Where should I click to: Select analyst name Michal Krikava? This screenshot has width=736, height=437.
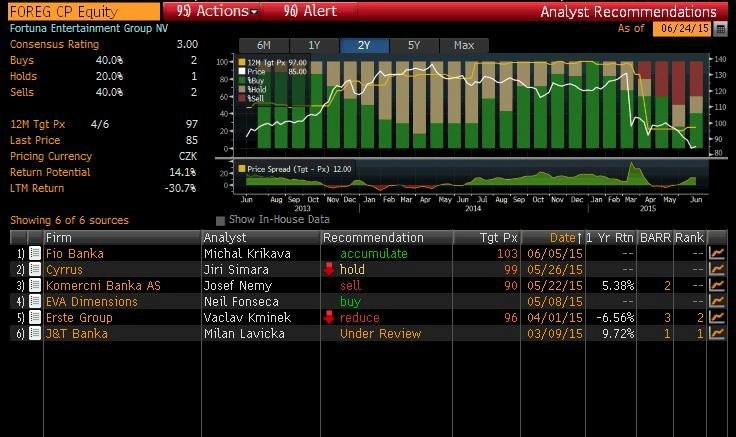pos(247,254)
